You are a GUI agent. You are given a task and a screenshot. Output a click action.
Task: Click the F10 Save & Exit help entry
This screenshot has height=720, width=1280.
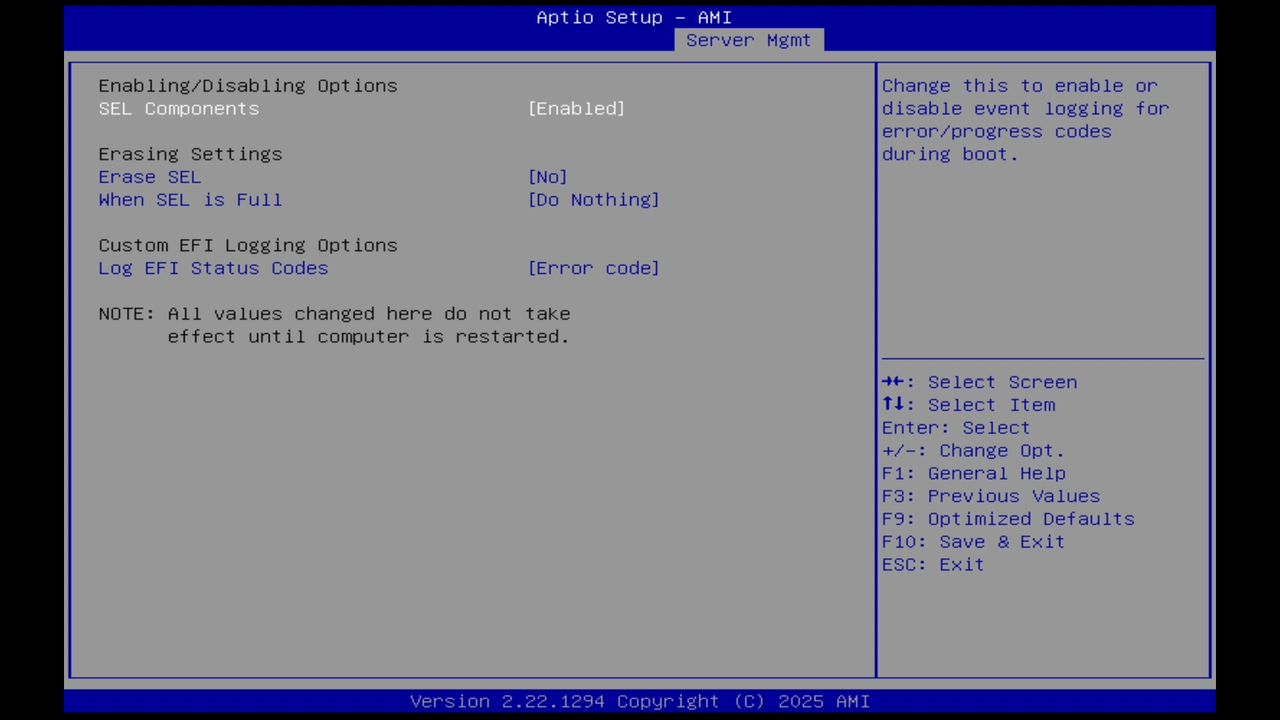972,541
